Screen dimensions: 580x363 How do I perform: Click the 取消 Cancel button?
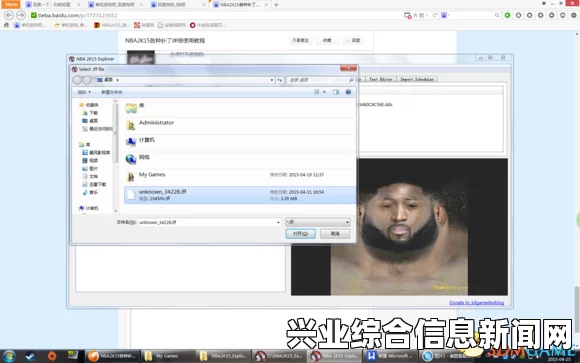point(335,234)
